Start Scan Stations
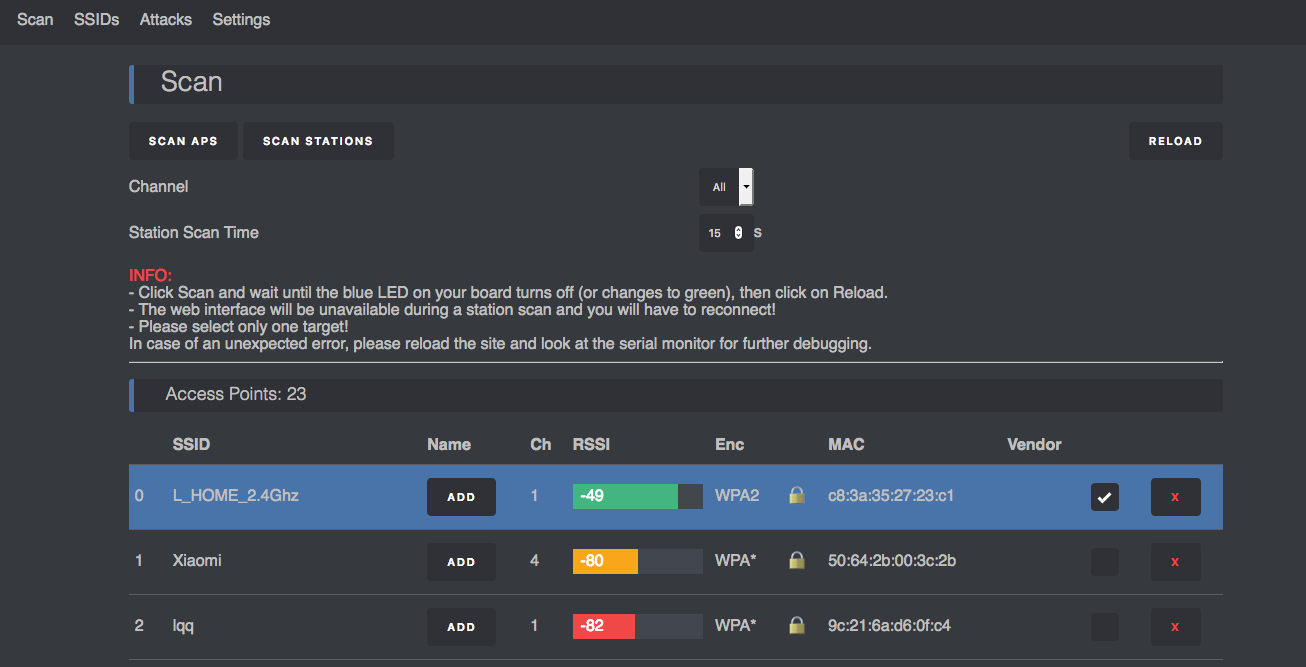This screenshot has height=667, width=1306. click(318, 141)
